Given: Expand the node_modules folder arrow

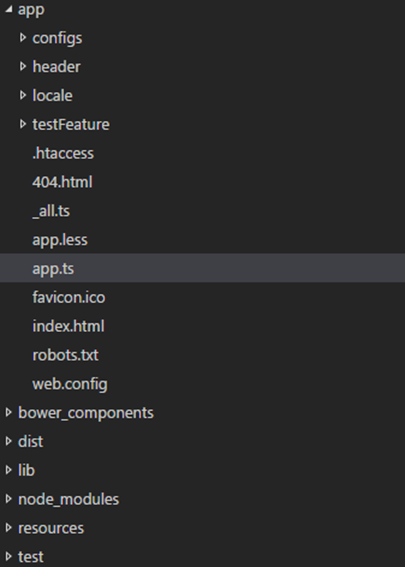Looking at the screenshot, I should (9, 499).
